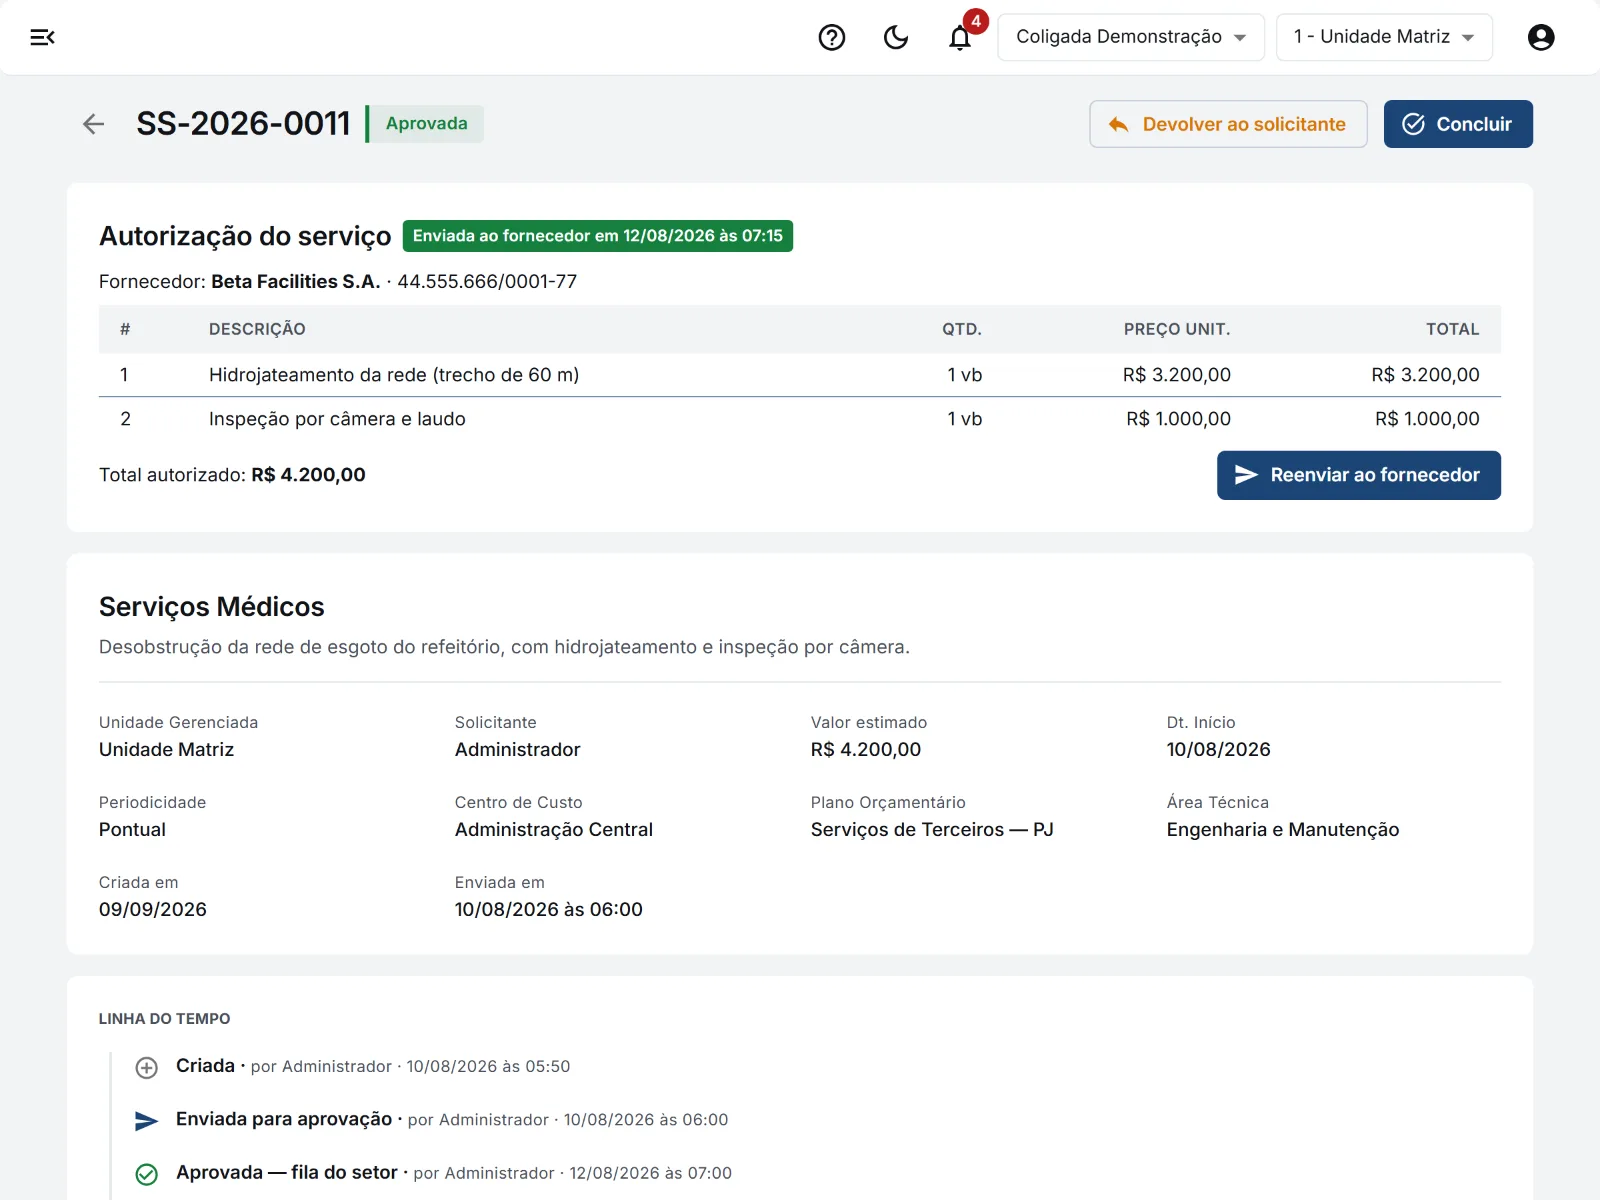Viewport: 1600px width, 1200px height.
Task: Select row Inspeção por câmera e laudo
Action: tap(800, 419)
